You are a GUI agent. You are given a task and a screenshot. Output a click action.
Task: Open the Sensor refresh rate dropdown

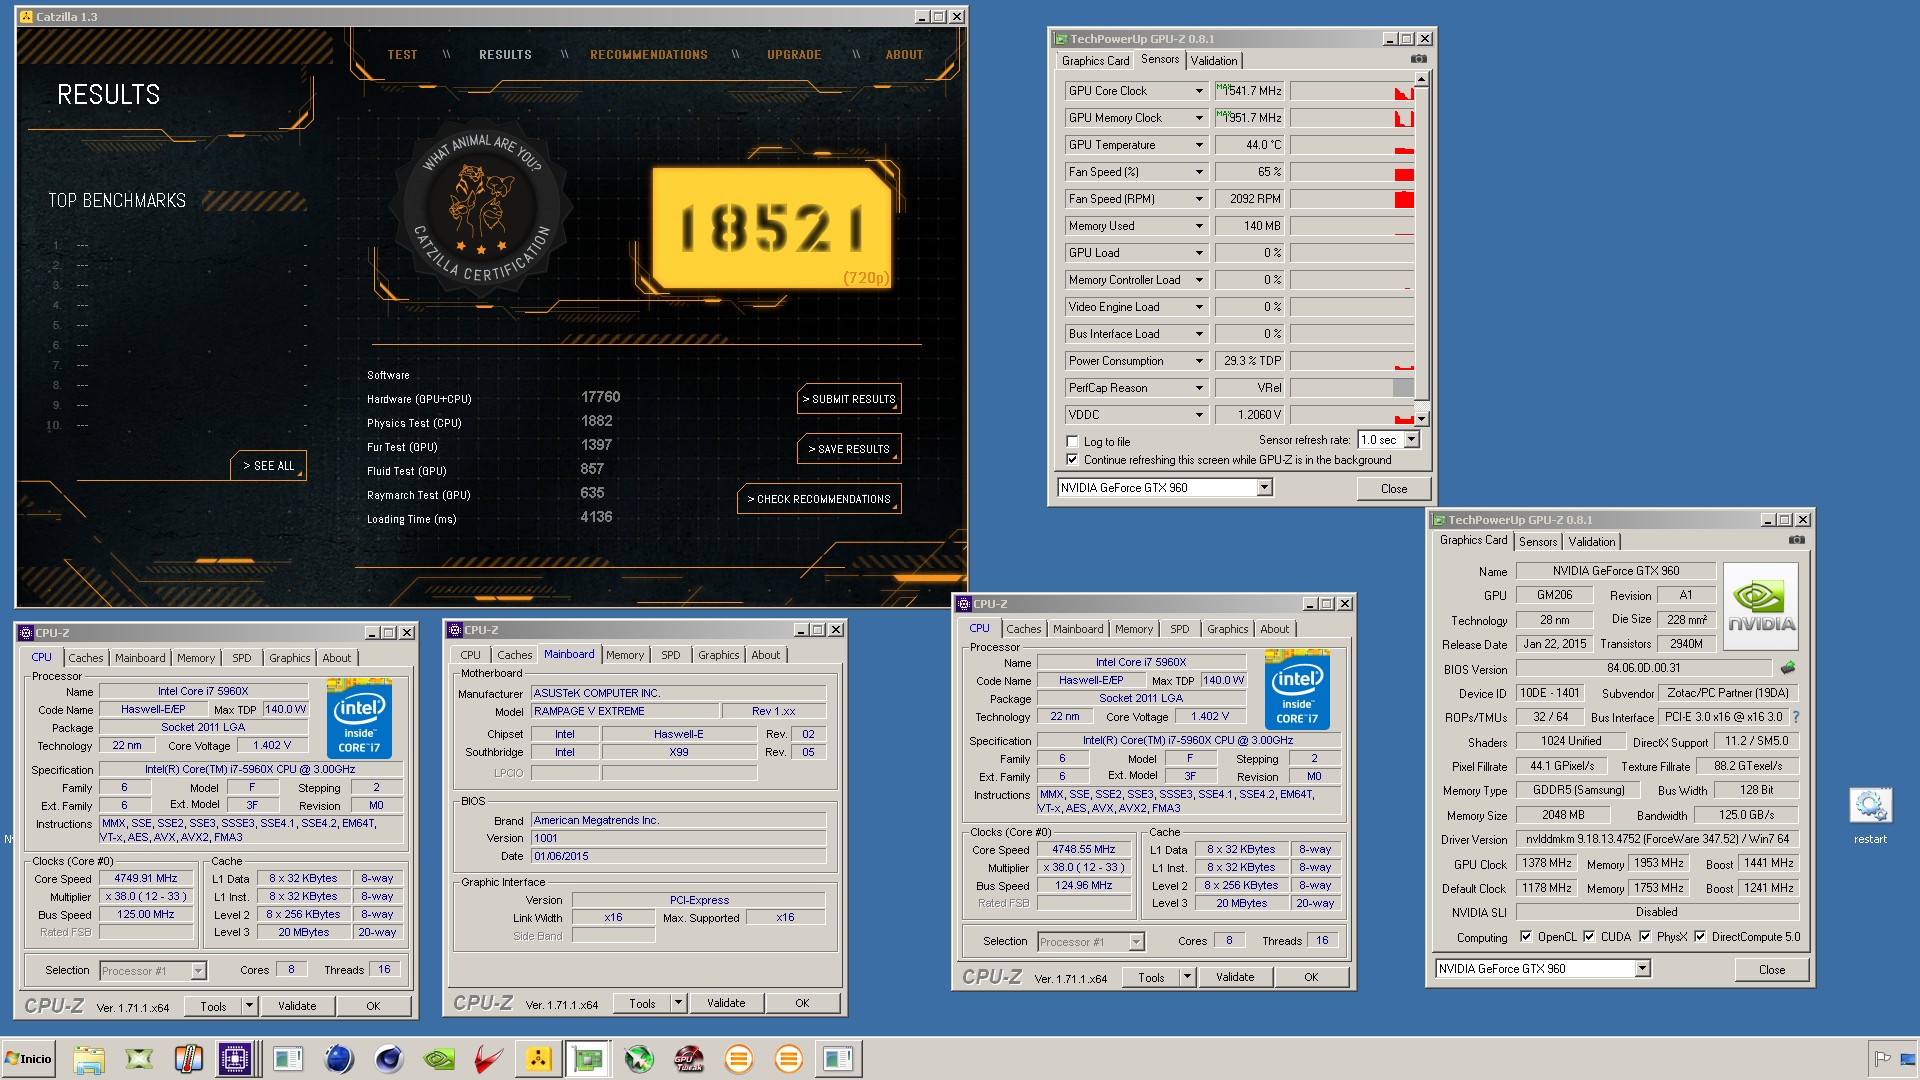pyautogui.click(x=1411, y=440)
